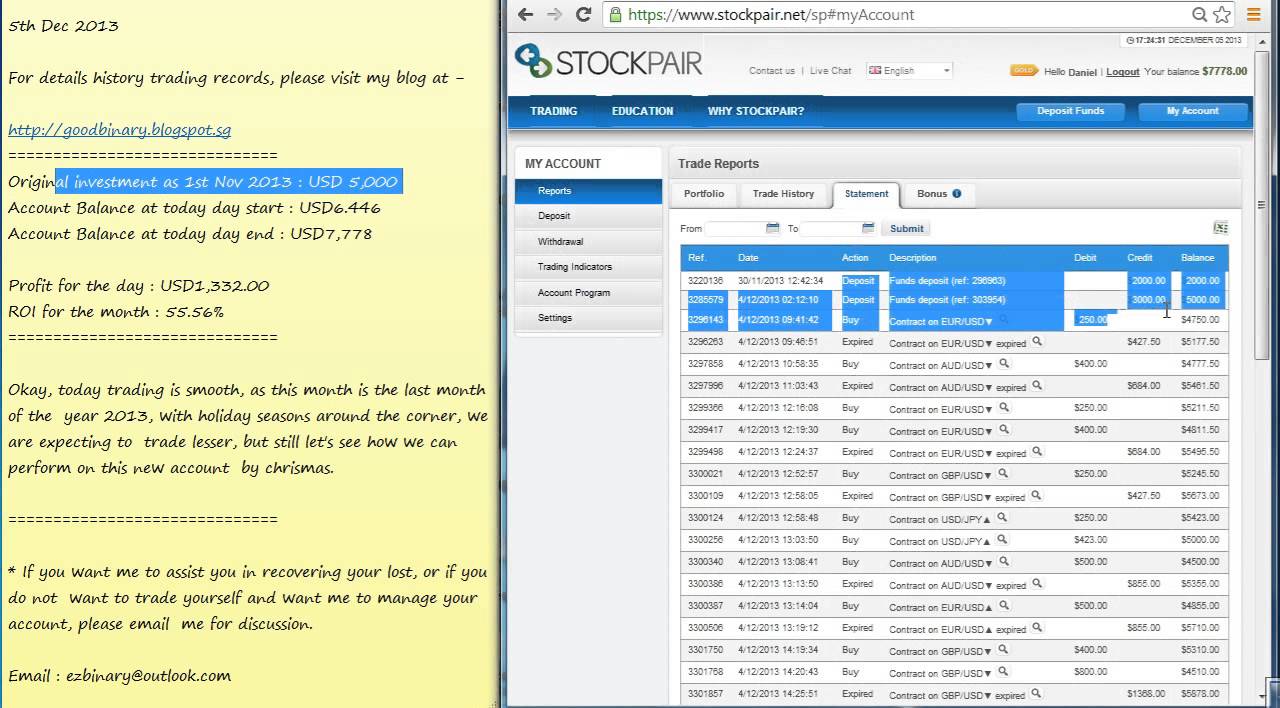The height and width of the screenshot is (708, 1280).
Task: View details magnifier for ref 3301768
Action: (1003, 672)
